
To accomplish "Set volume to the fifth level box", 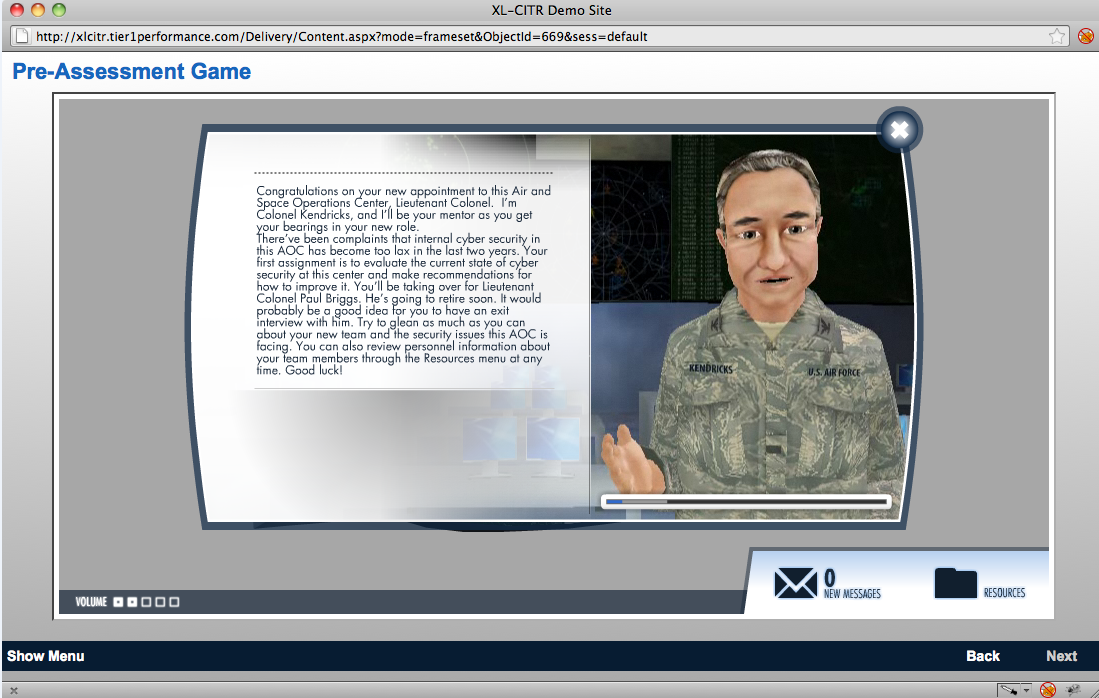I will coord(174,602).
